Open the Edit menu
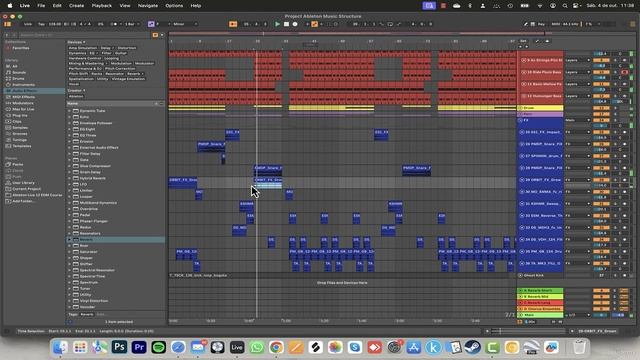640x360 pixels. pos(57,6)
